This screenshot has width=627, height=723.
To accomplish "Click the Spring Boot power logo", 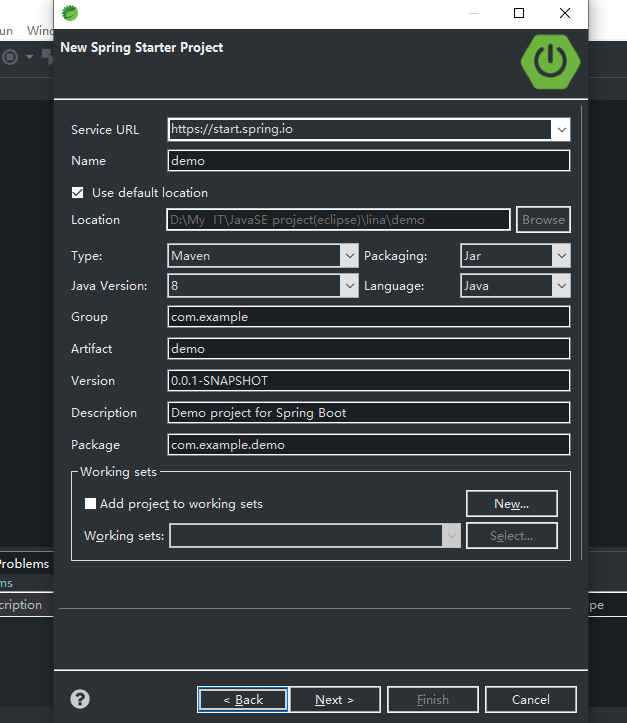I will click(550, 61).
